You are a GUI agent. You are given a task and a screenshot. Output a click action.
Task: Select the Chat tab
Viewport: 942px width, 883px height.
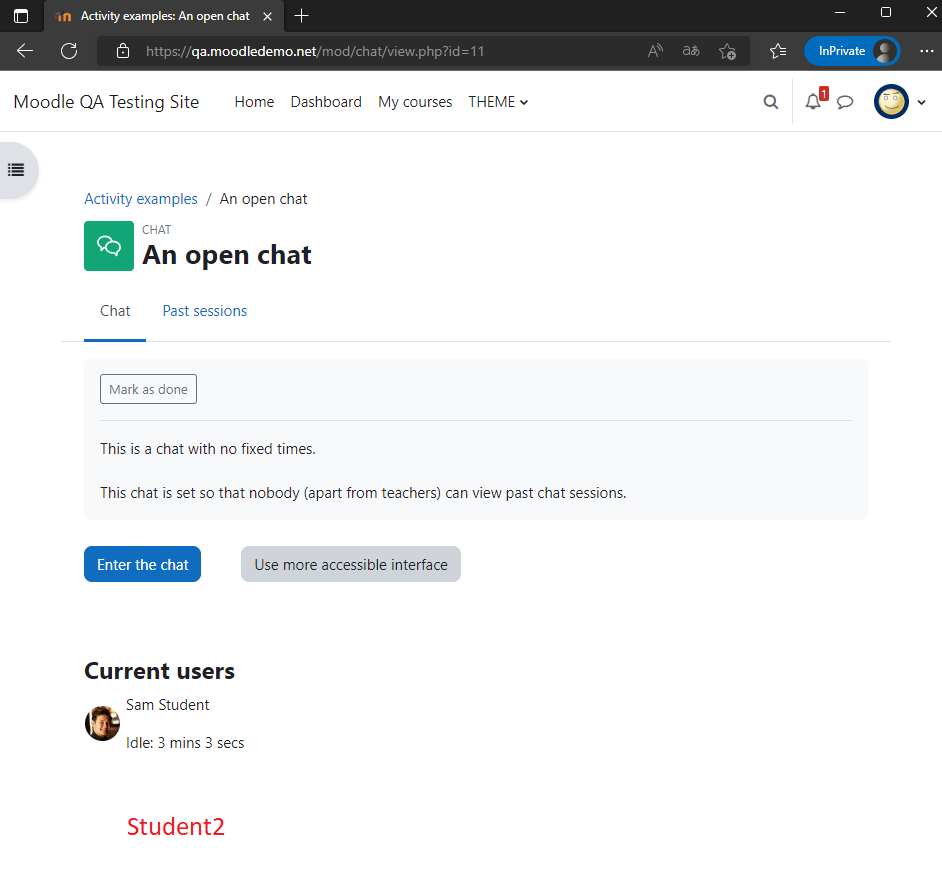tap(115, 311)
